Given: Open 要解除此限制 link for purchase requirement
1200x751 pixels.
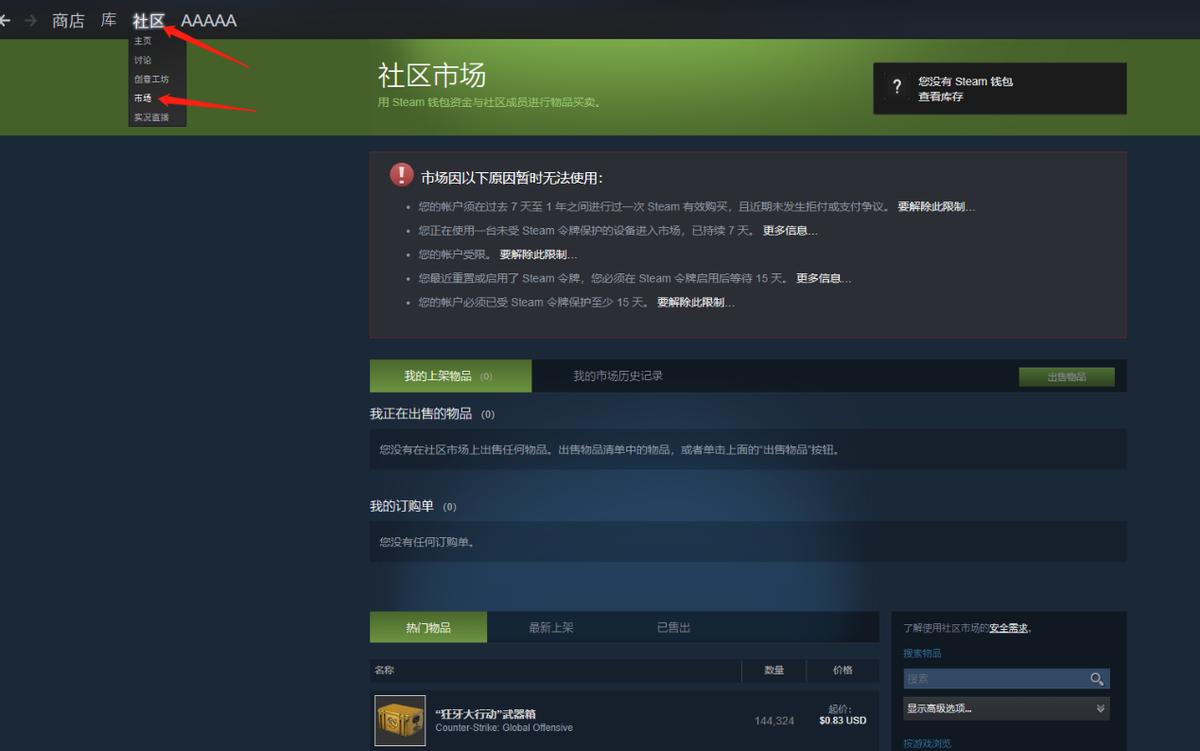Looking at the screenshot, I should (x=936, y=207).
